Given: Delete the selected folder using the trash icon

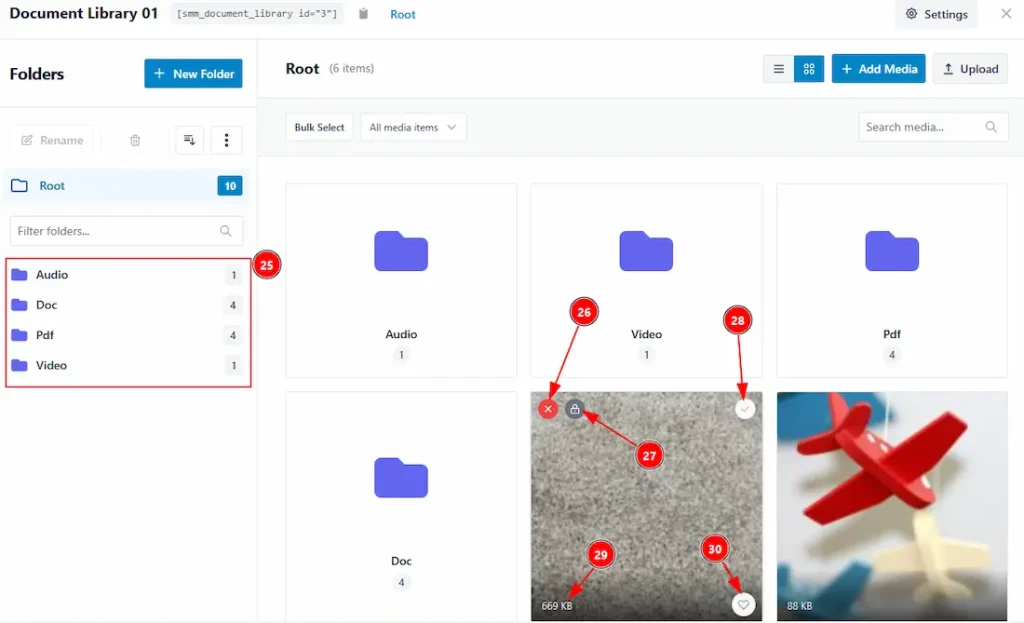Looking at the screenshot, I should pos(134,140).
